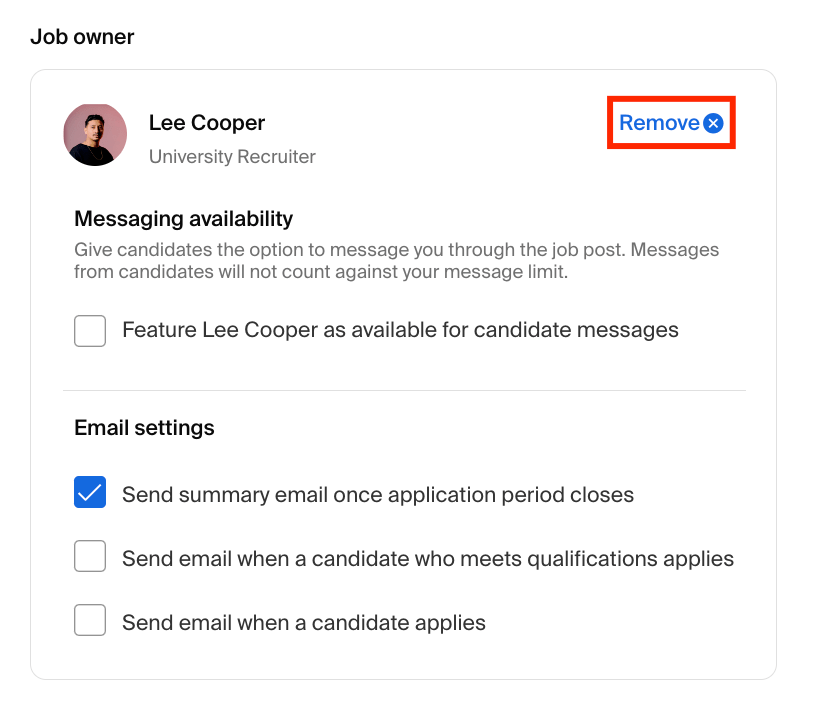Screen dimensions: 818x708
Task: Click the dismiss icon inside the Remove control
Action: (713, 123)
